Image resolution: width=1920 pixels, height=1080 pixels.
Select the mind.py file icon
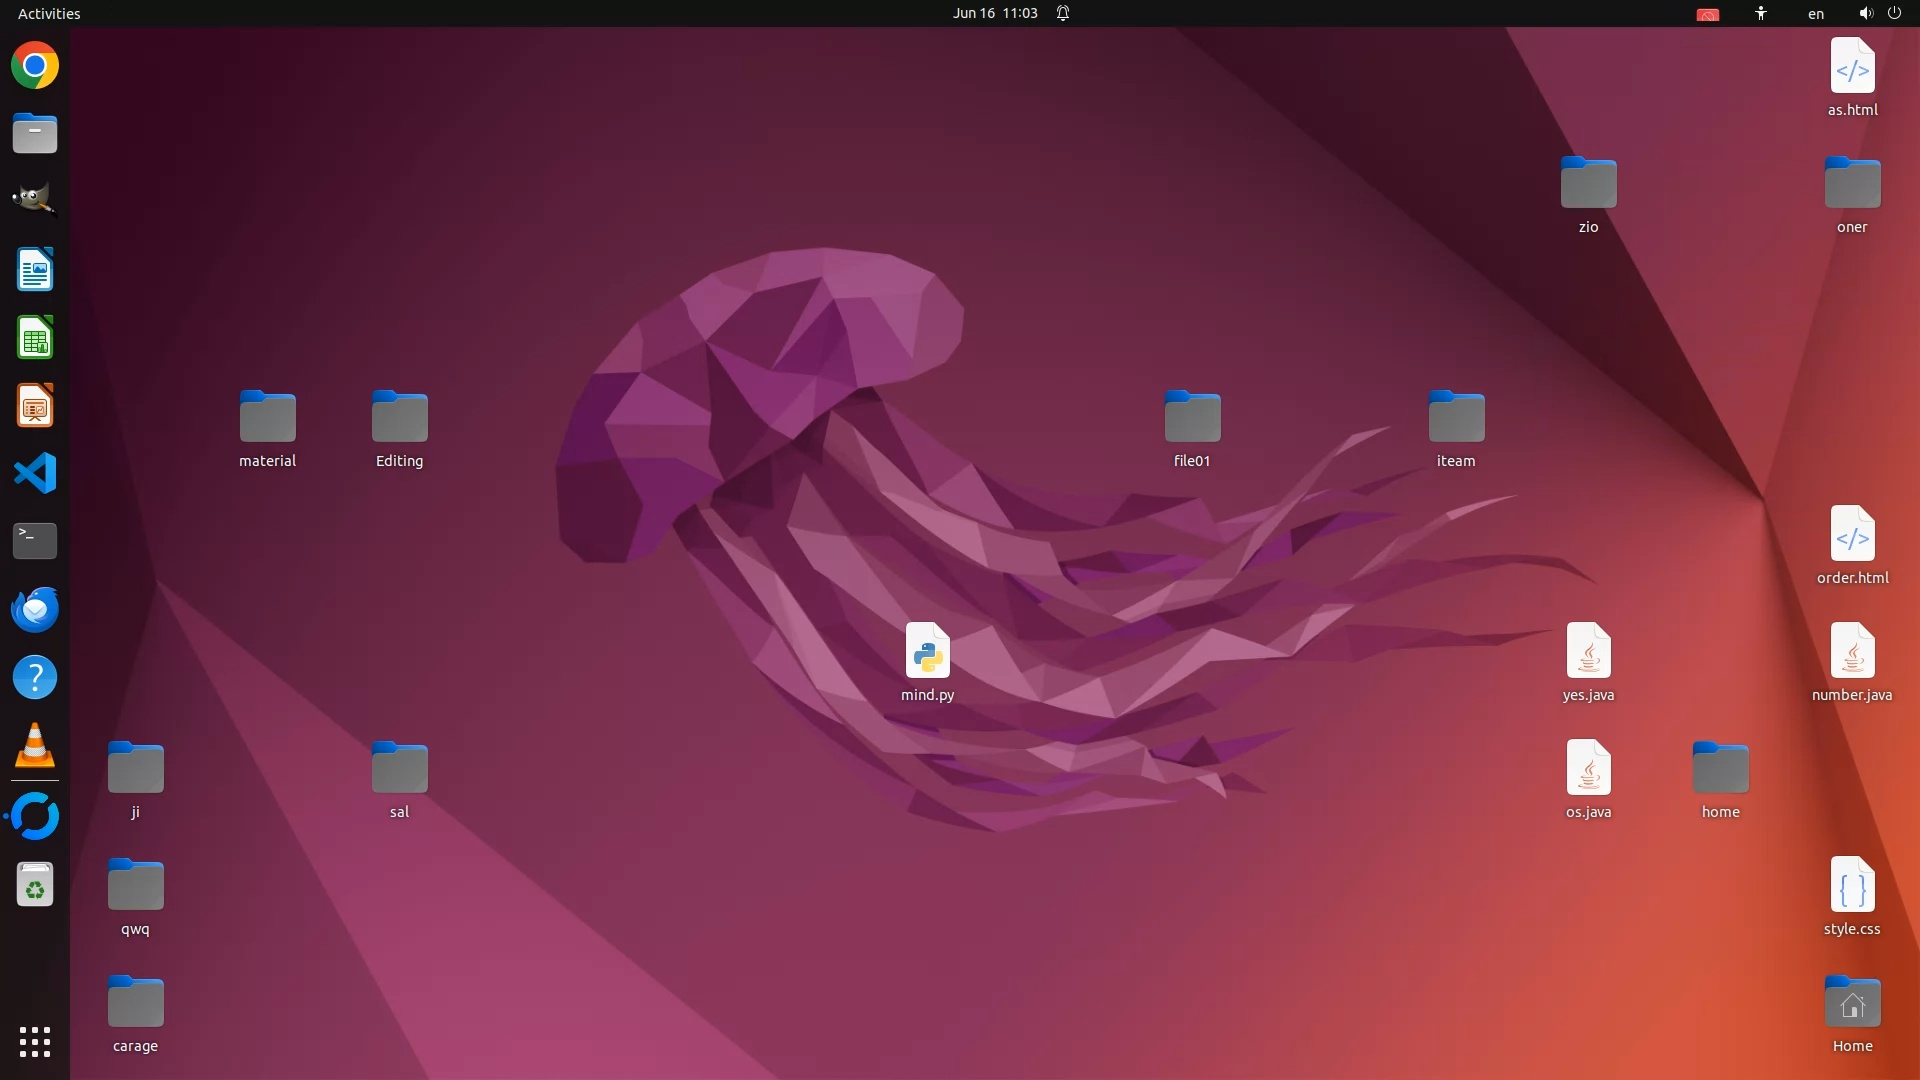pyautogui.click(x=927, y=652)
